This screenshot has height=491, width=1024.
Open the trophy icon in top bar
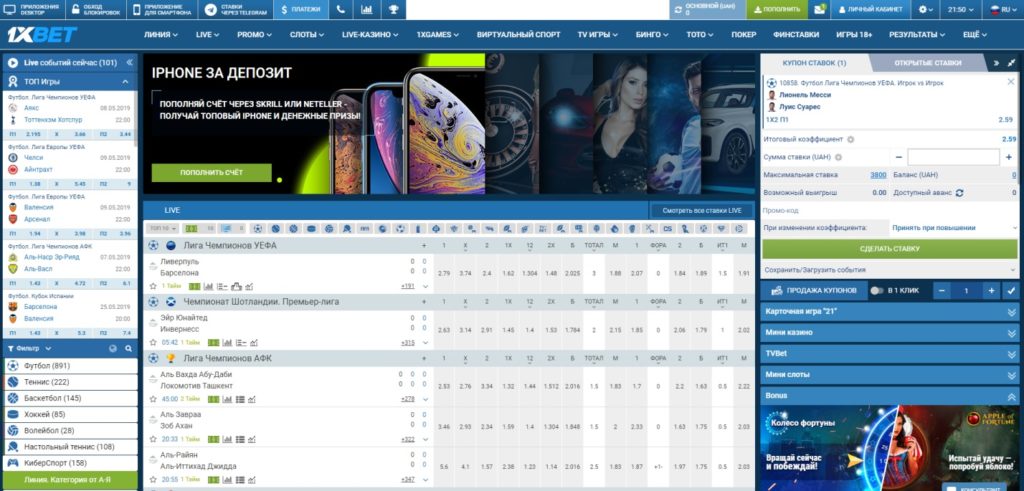click(393, 10)
